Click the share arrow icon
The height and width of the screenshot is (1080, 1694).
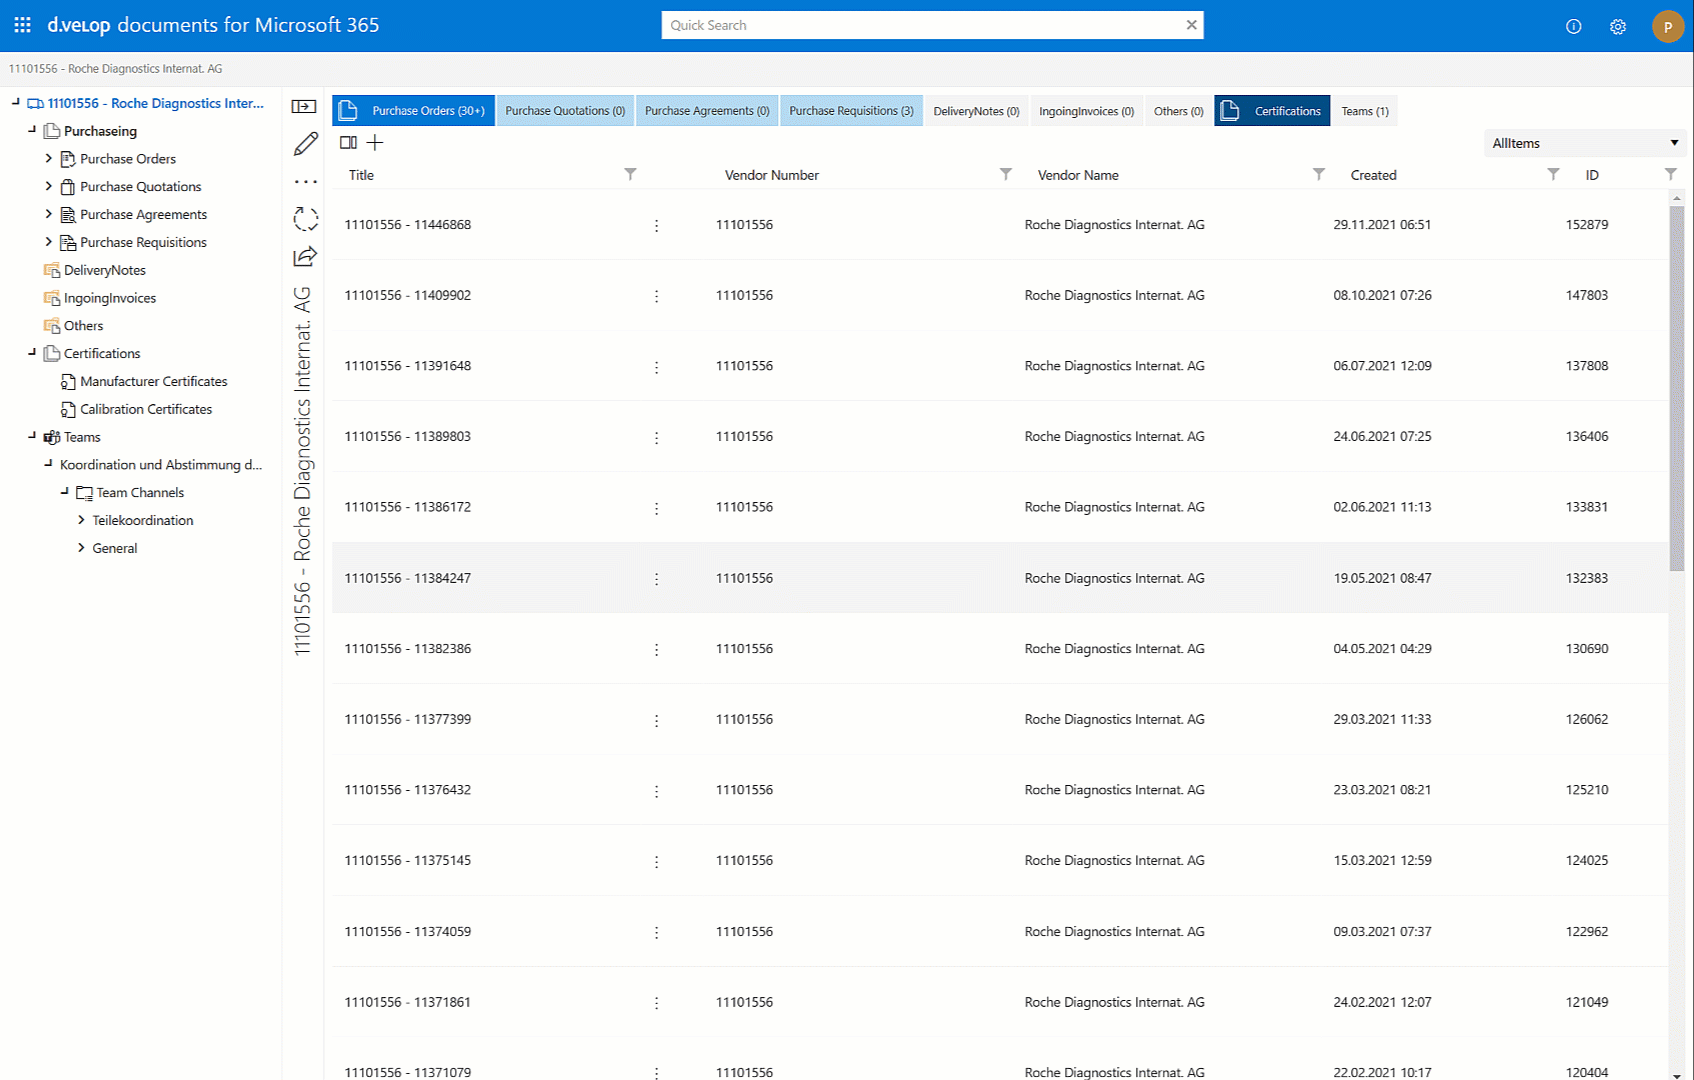tap(305, 257)
